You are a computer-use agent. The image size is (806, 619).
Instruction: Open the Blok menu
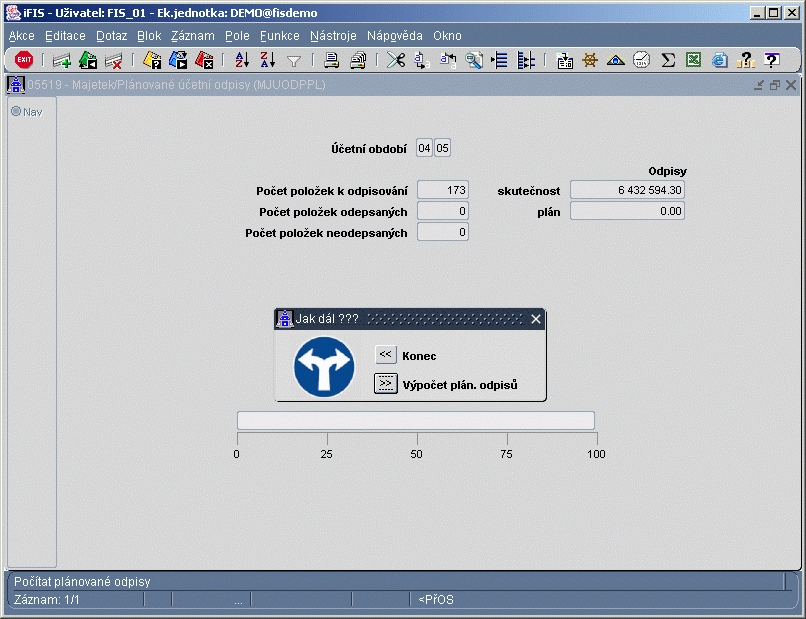(149, 36)
